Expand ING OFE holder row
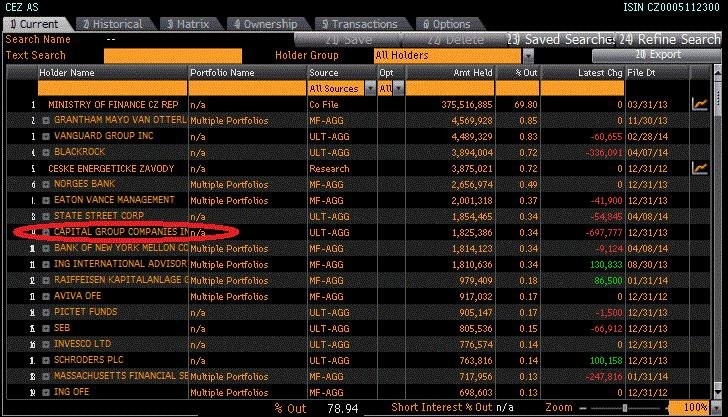The image size is (728, 417). click(x=46, y=392)
